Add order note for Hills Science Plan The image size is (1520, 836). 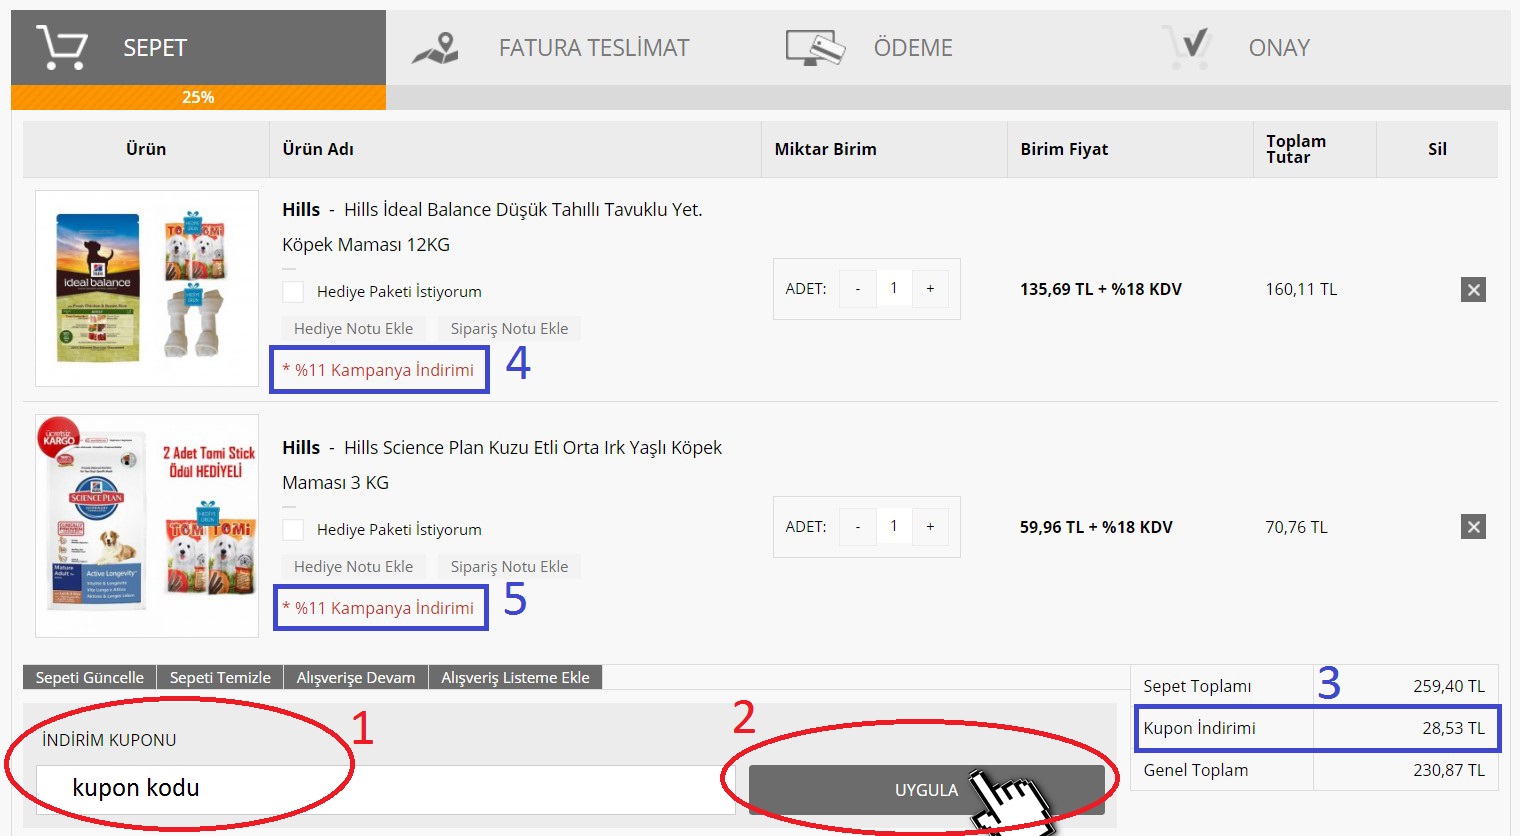tap(509, 567)
